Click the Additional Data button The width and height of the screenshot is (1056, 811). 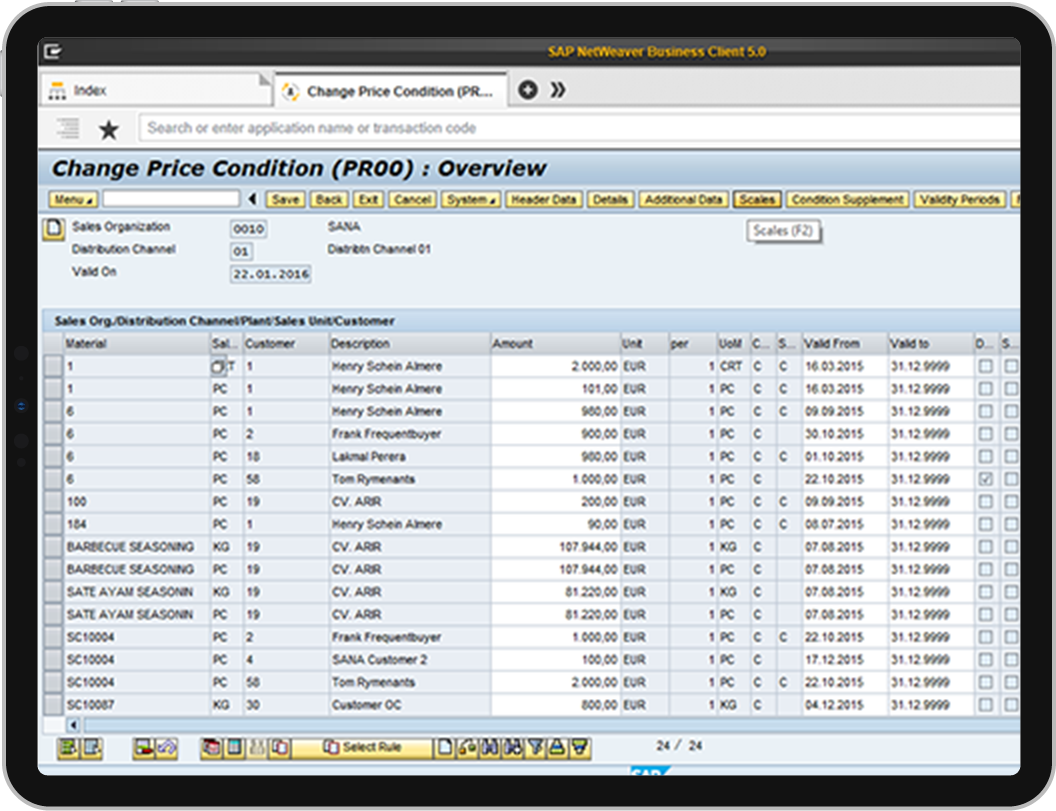pyautogui.click(x=684, y=199)
